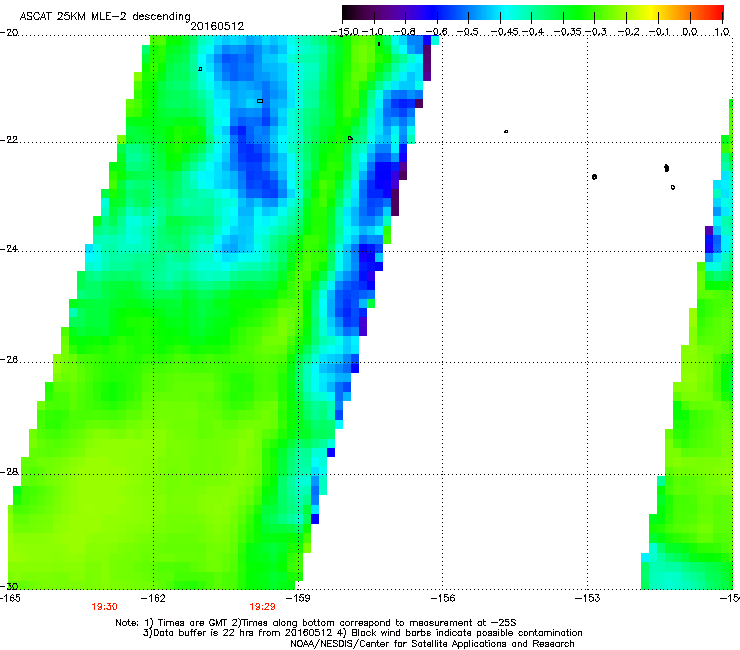Click the -28 latitude axis label
This screenshot has height=650, width=740.
pos(9,472)
